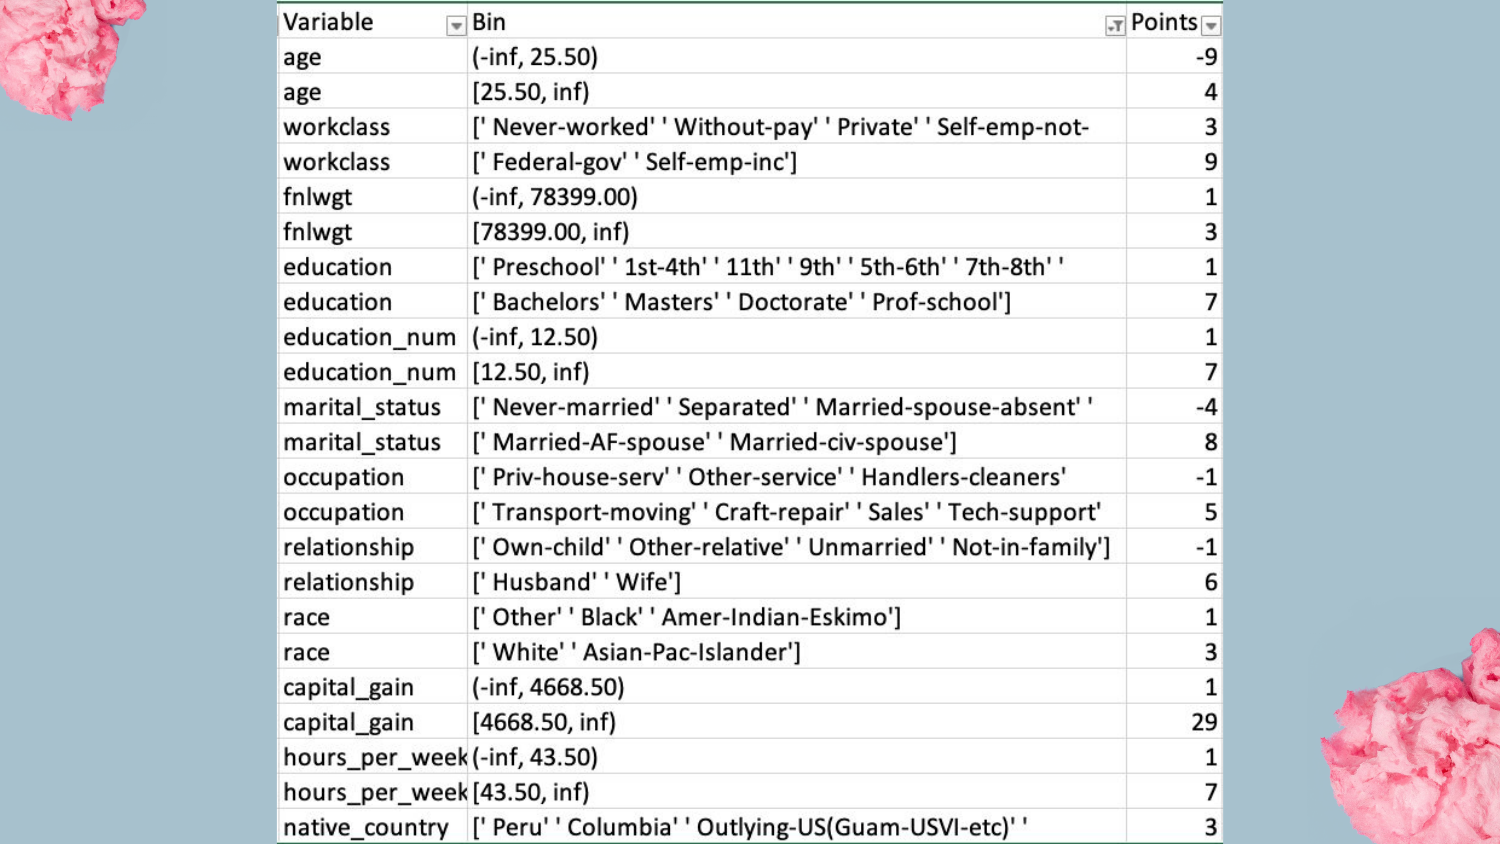Select the Transport-moving occupation bin cell
The image size is (1500, 844).
(786, 512)
